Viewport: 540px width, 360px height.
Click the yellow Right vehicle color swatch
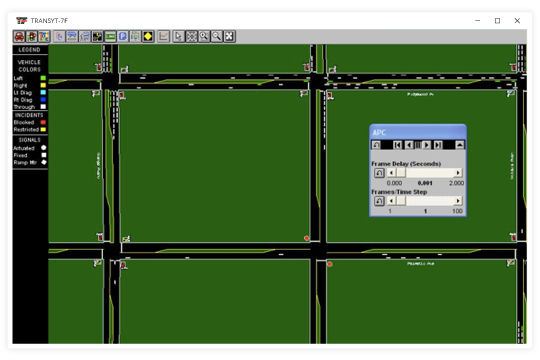pos(43,85)
